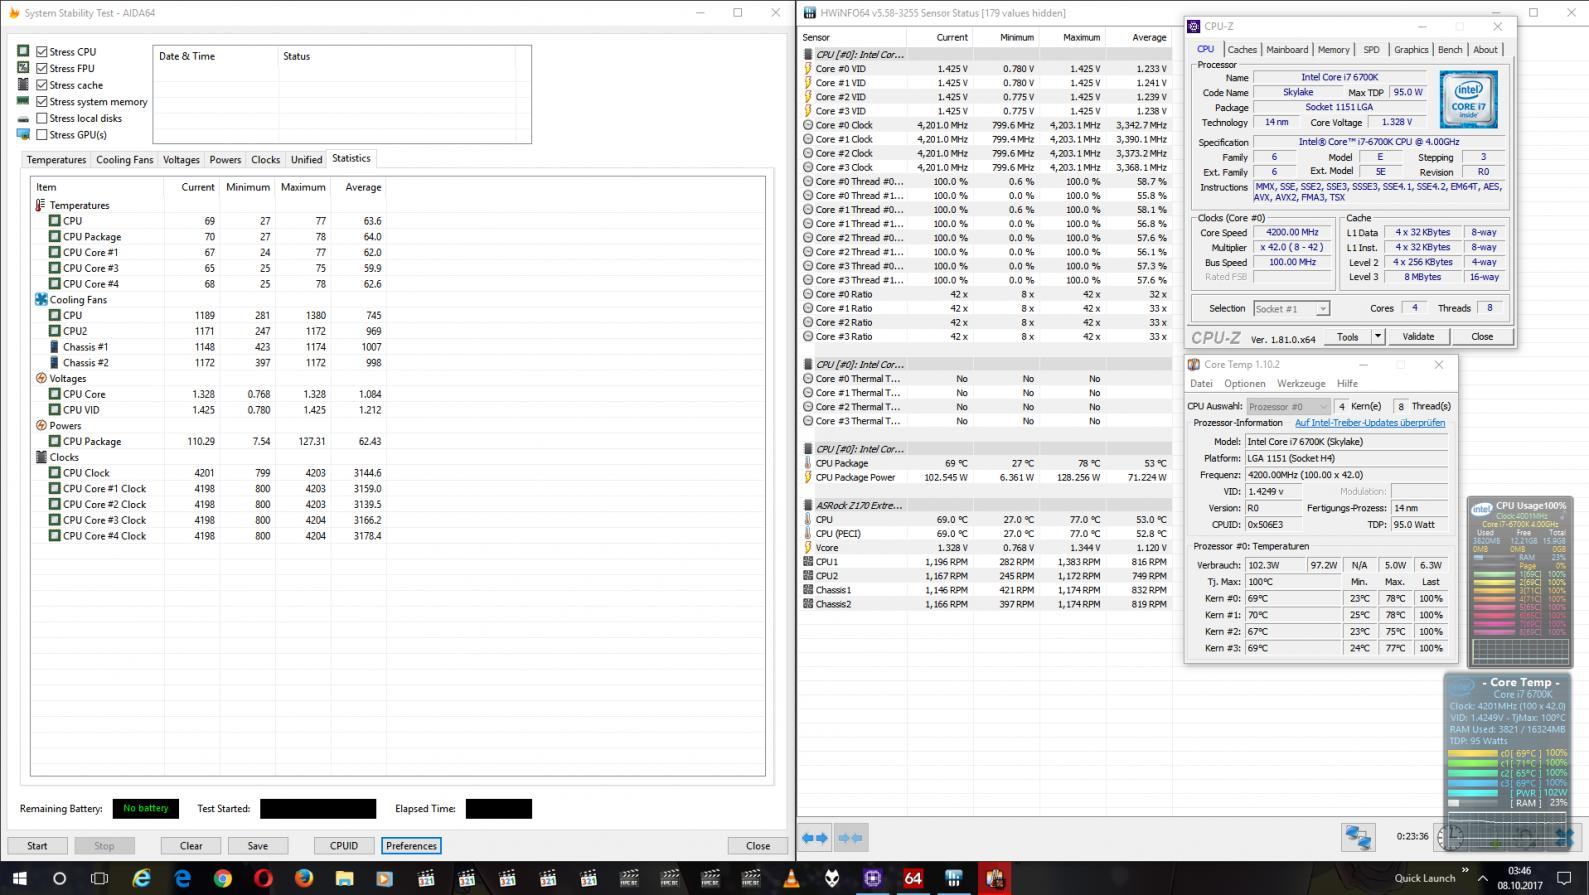The image size is (1589, 895).
Task: Select CPU Package Power row in HWiNFO
Action: click(x=987, y=478)
